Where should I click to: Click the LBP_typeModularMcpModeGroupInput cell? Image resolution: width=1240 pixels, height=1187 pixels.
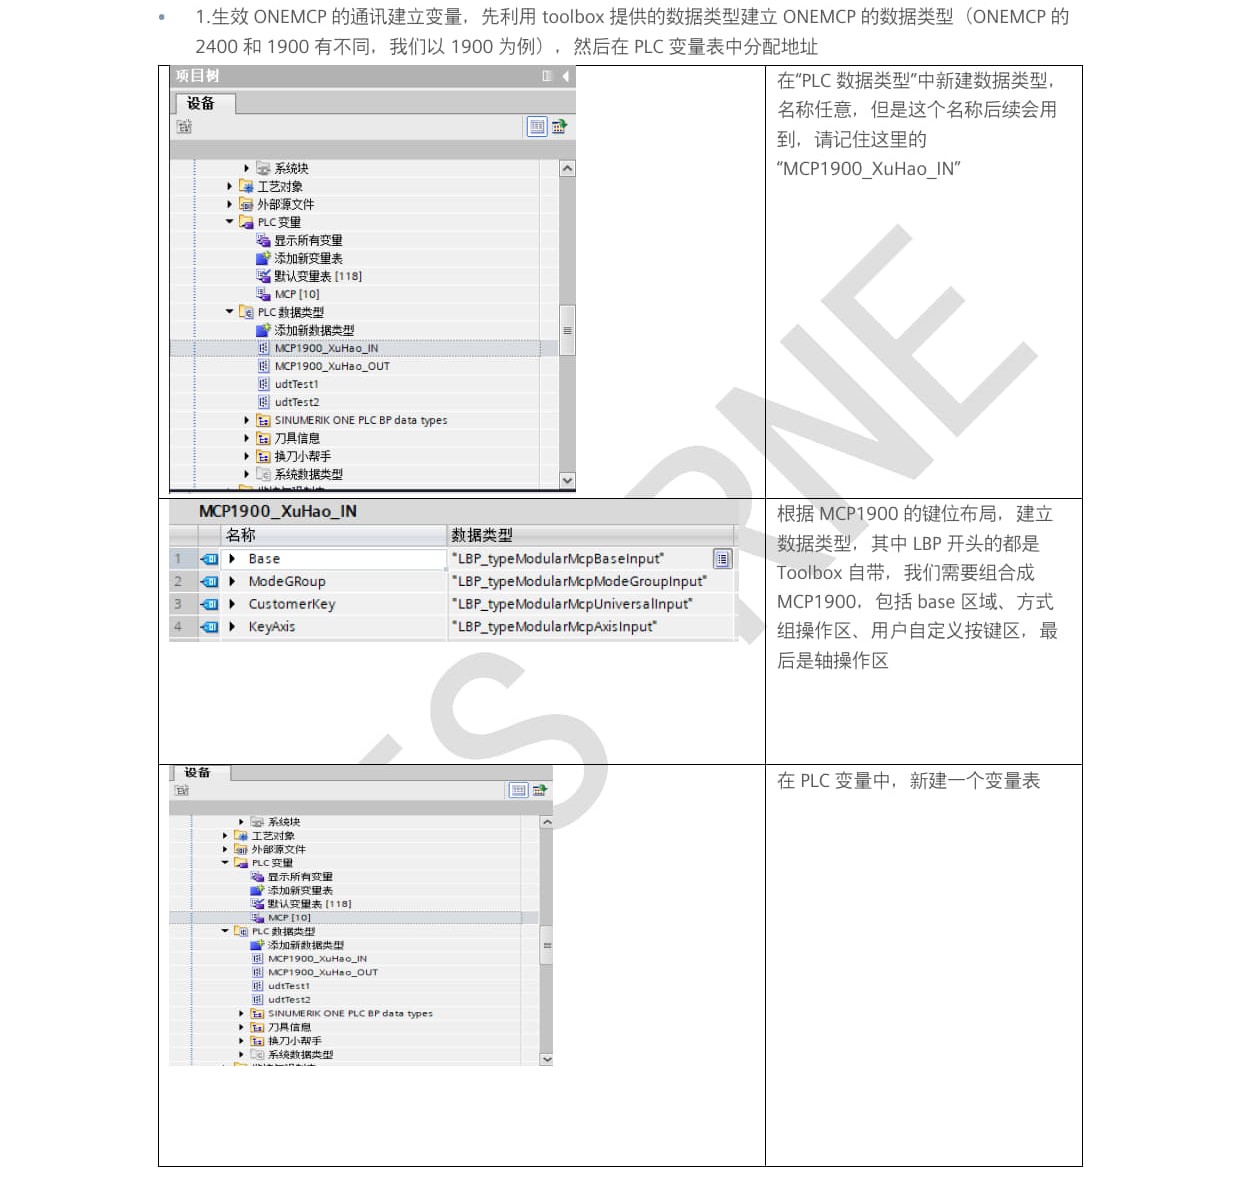point(591,581)
